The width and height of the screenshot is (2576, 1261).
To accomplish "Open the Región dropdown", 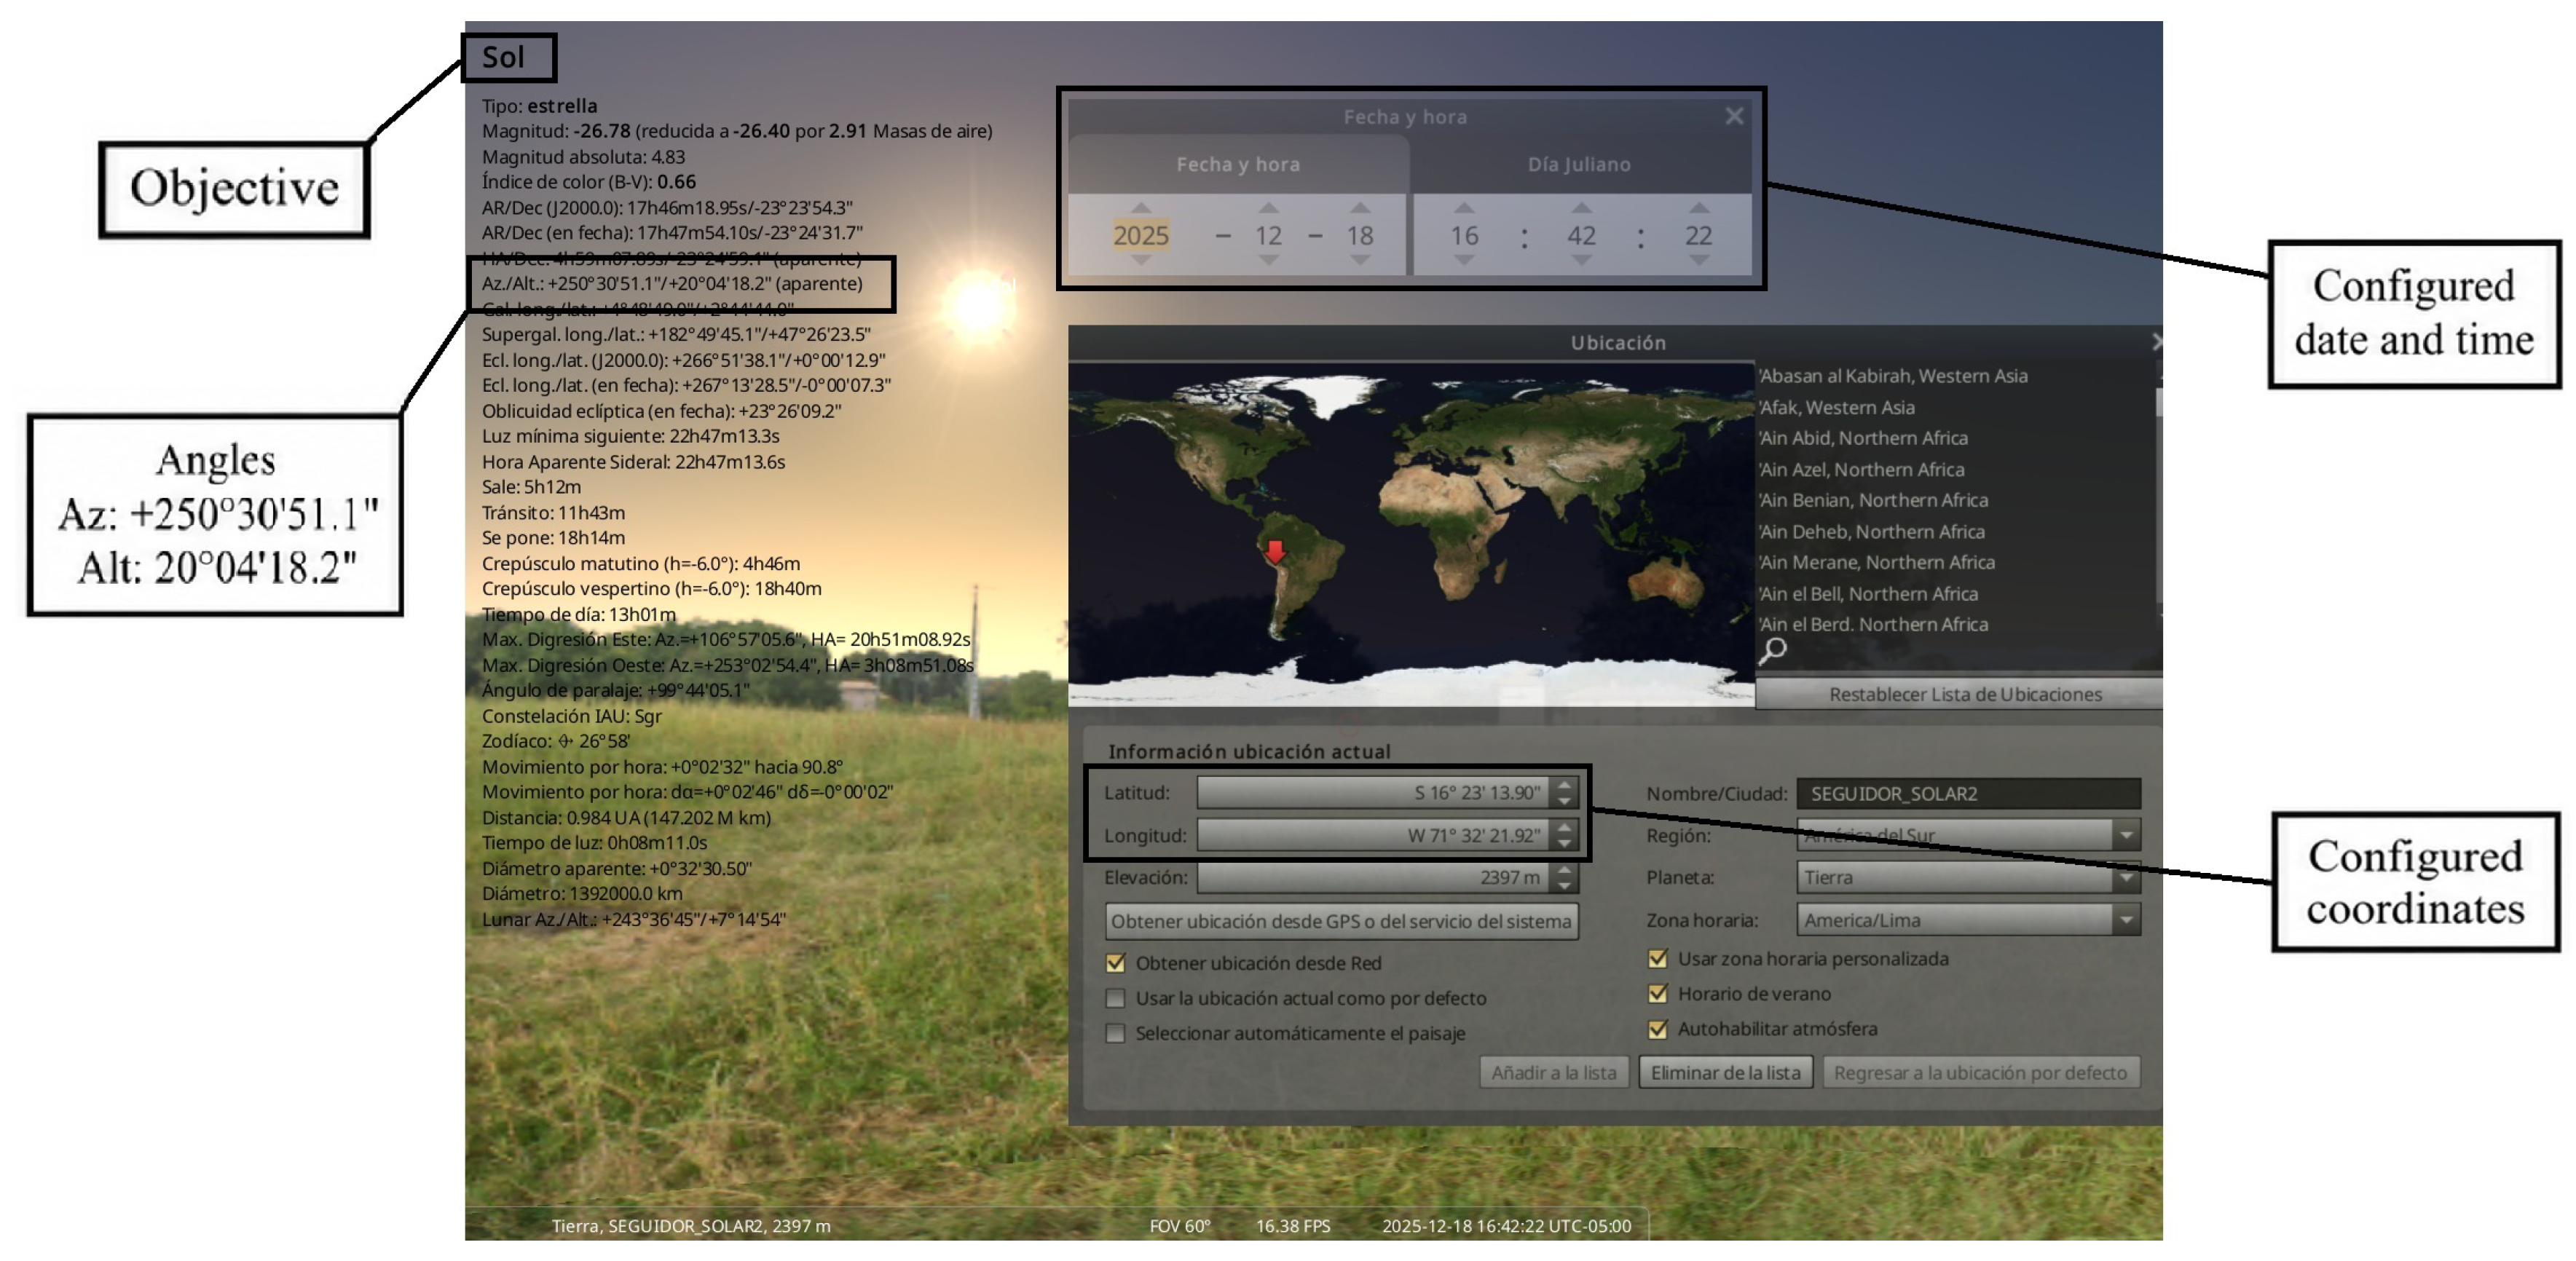I will point(1968,835).
